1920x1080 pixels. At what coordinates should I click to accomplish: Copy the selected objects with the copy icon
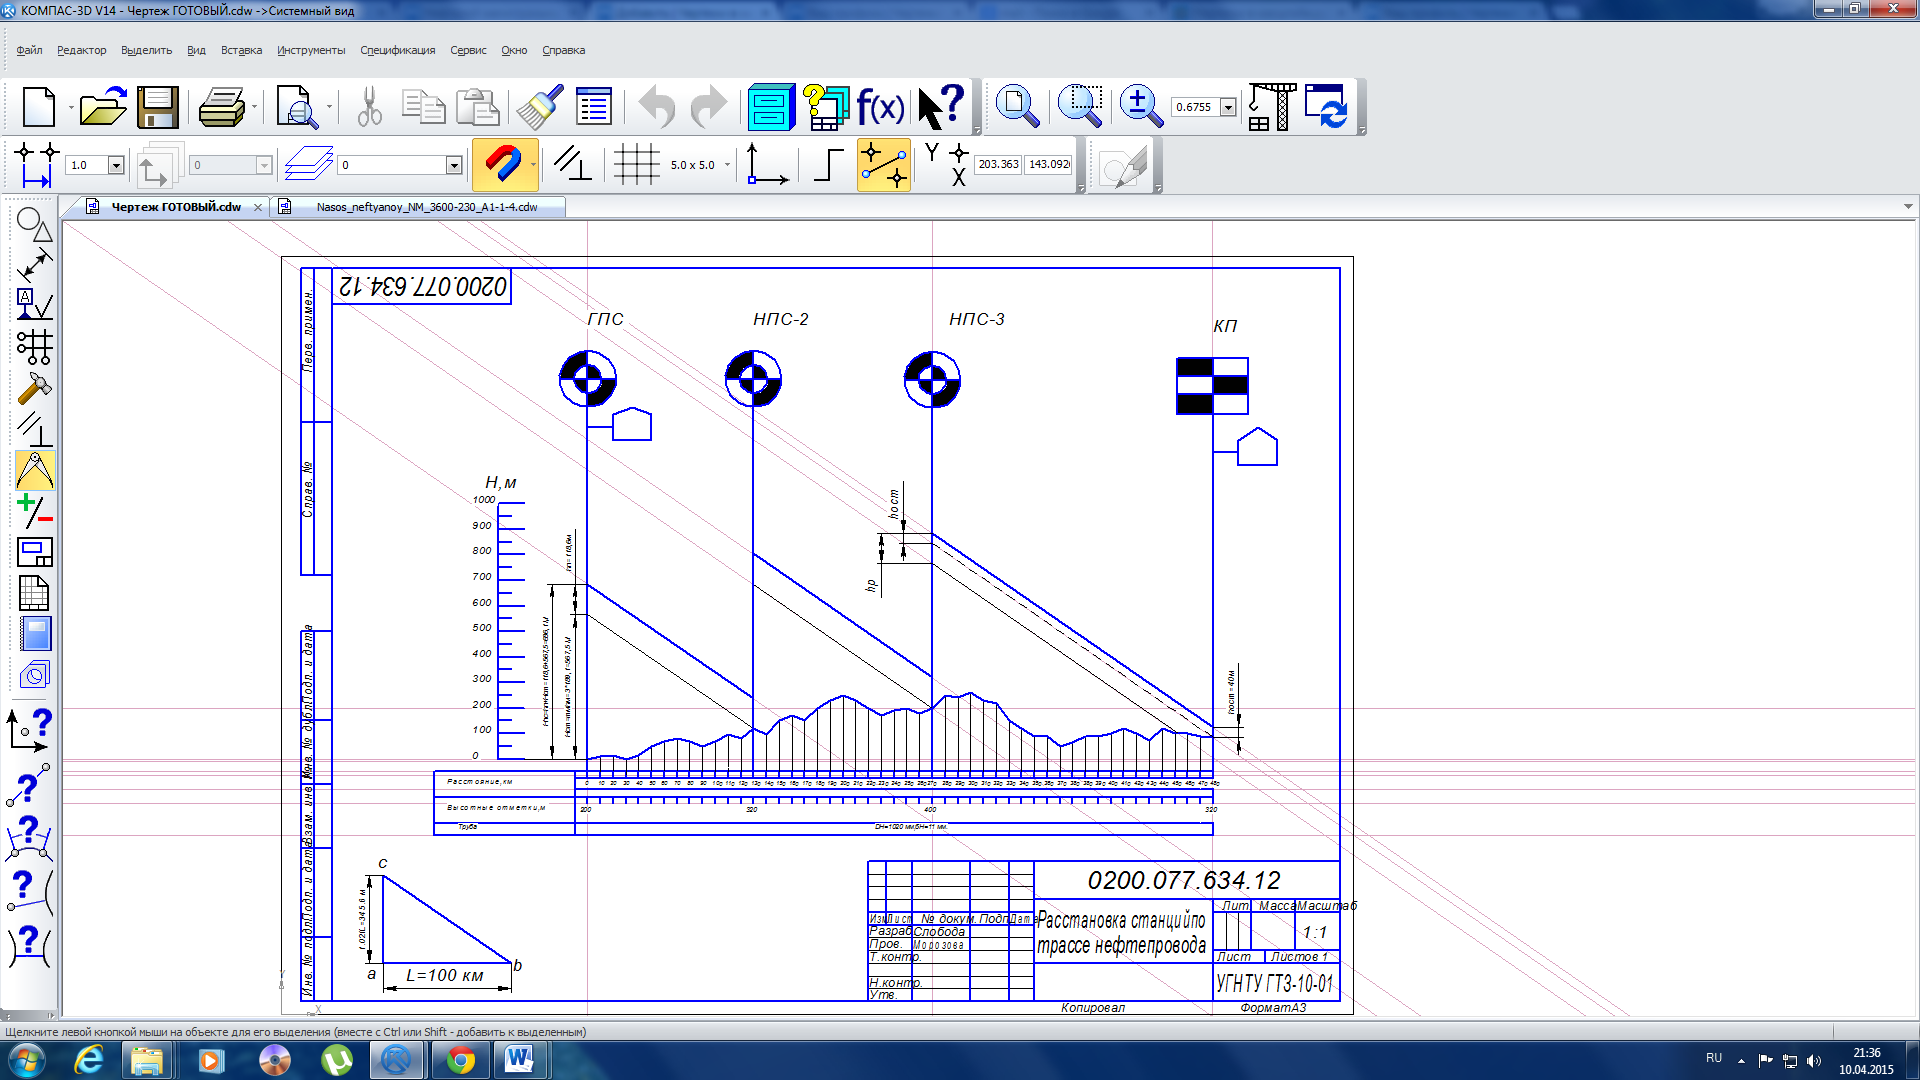[x=423, y=107]
